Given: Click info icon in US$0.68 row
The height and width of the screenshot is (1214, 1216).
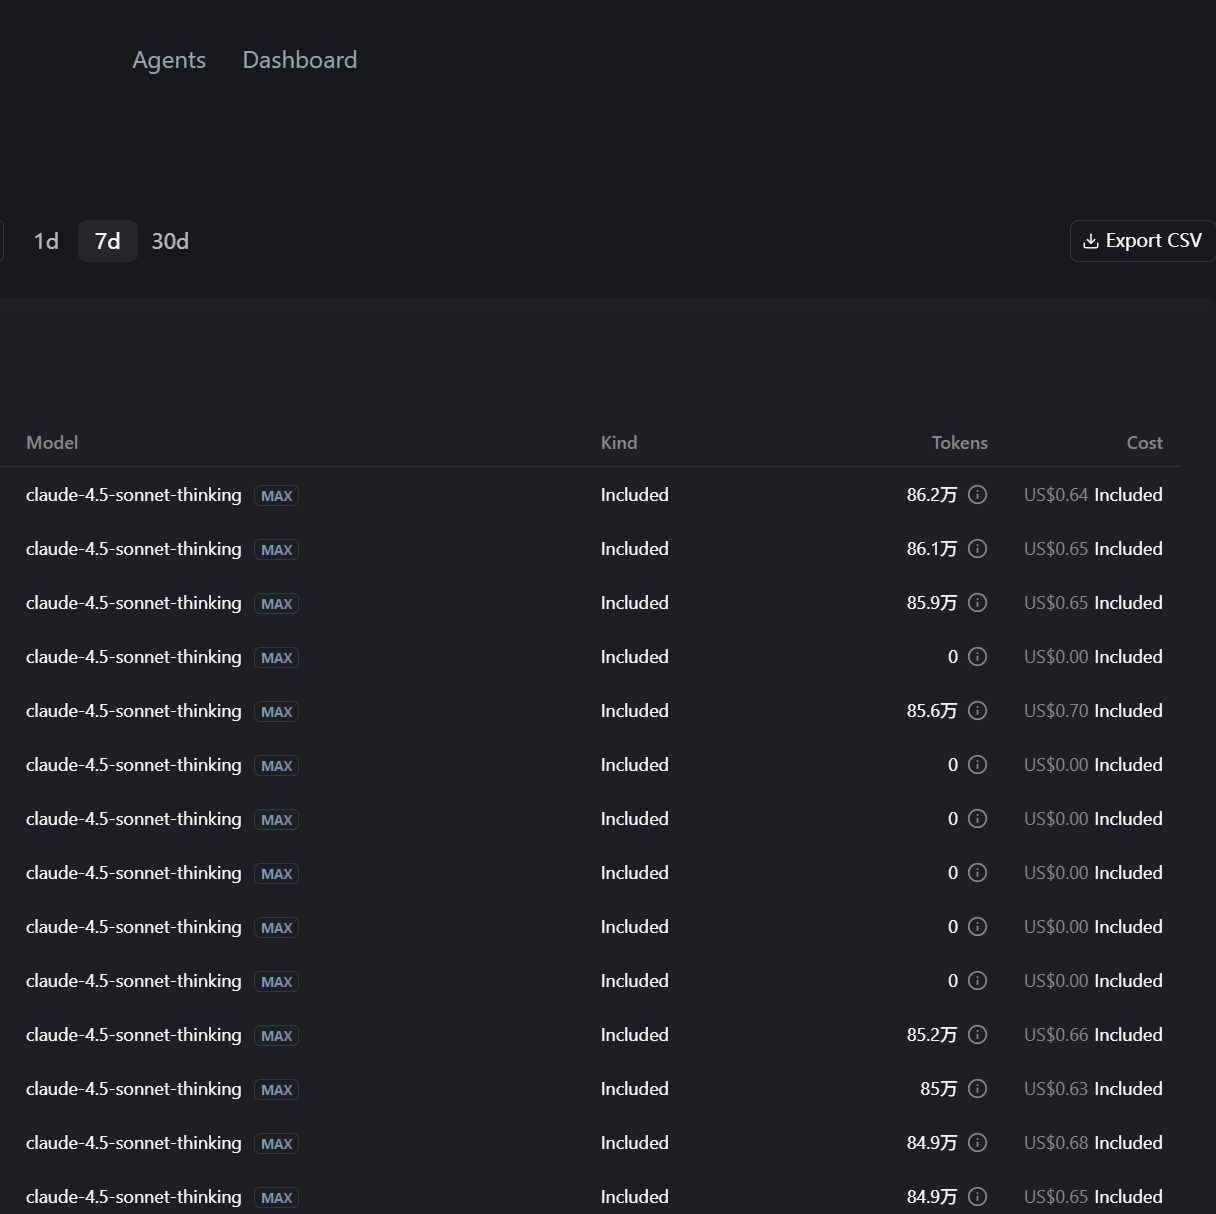Looking at the screenshot, I should tap(978, 1143).
